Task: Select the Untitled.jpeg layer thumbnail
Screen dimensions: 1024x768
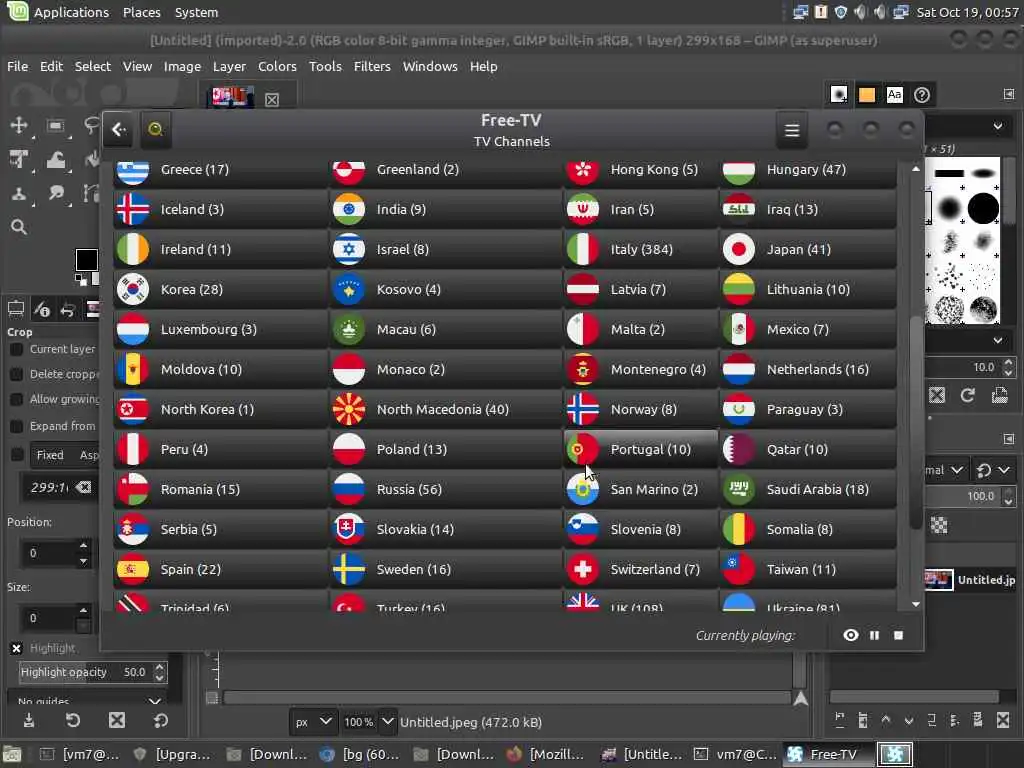Action: point(938,579)
